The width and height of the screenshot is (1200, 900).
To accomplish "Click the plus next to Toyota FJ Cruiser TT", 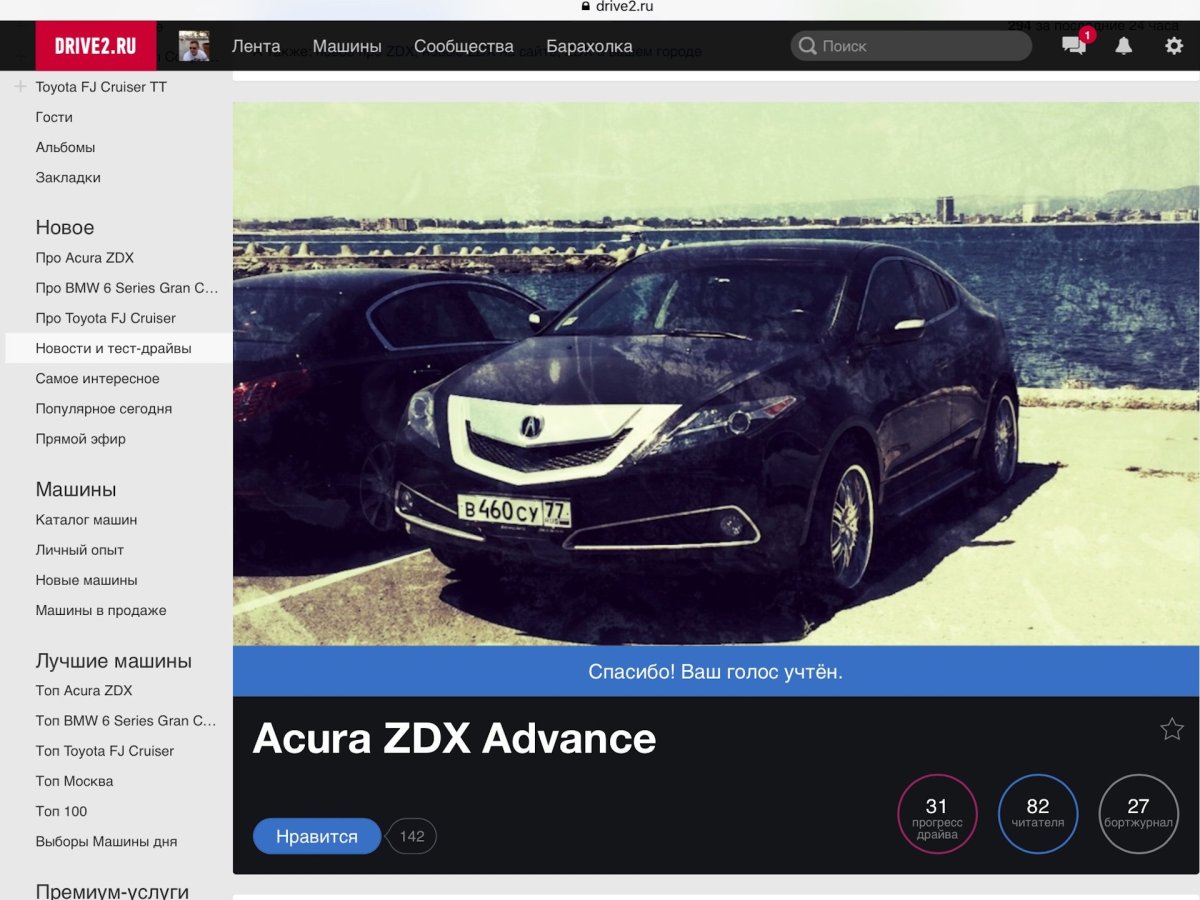I will (x=20, y=87).
